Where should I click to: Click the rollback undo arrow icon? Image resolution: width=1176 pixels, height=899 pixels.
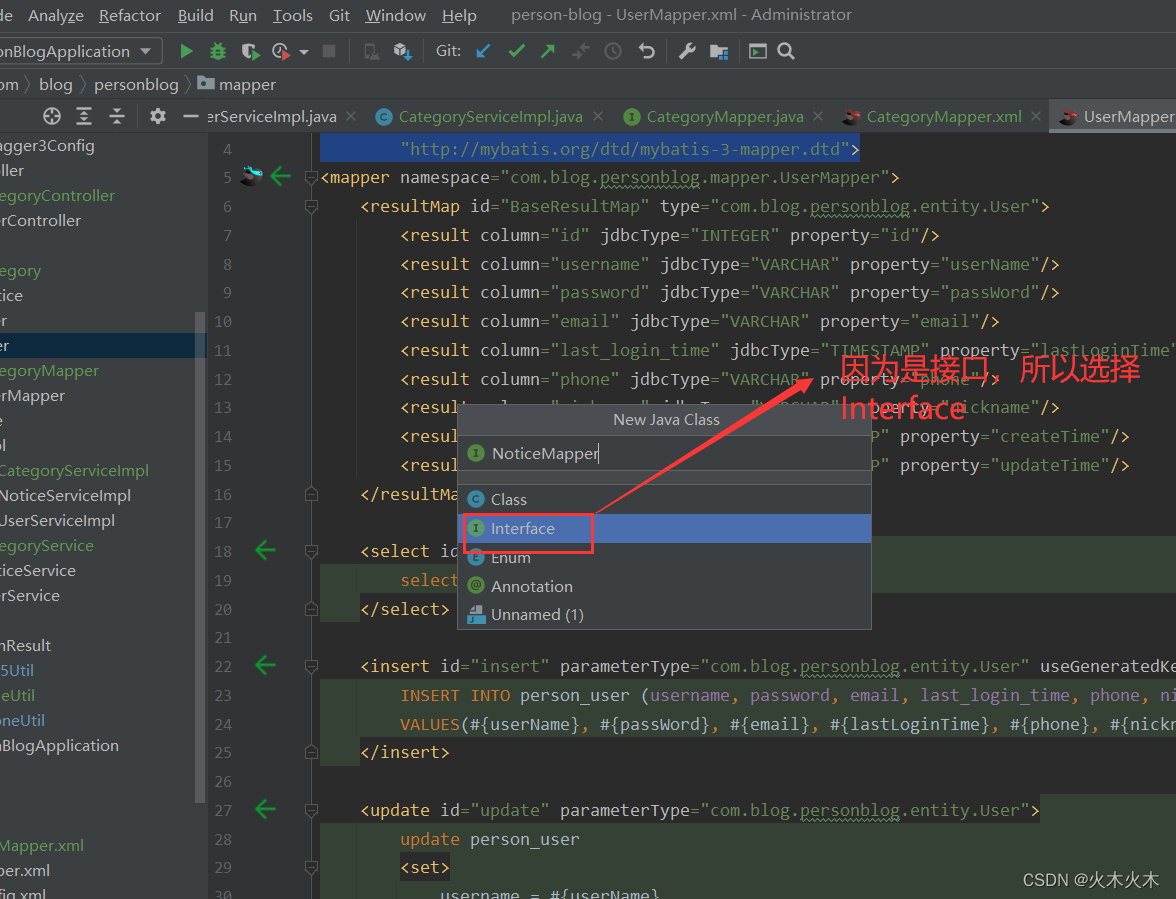pyautogui.click(x=646, y=51)
